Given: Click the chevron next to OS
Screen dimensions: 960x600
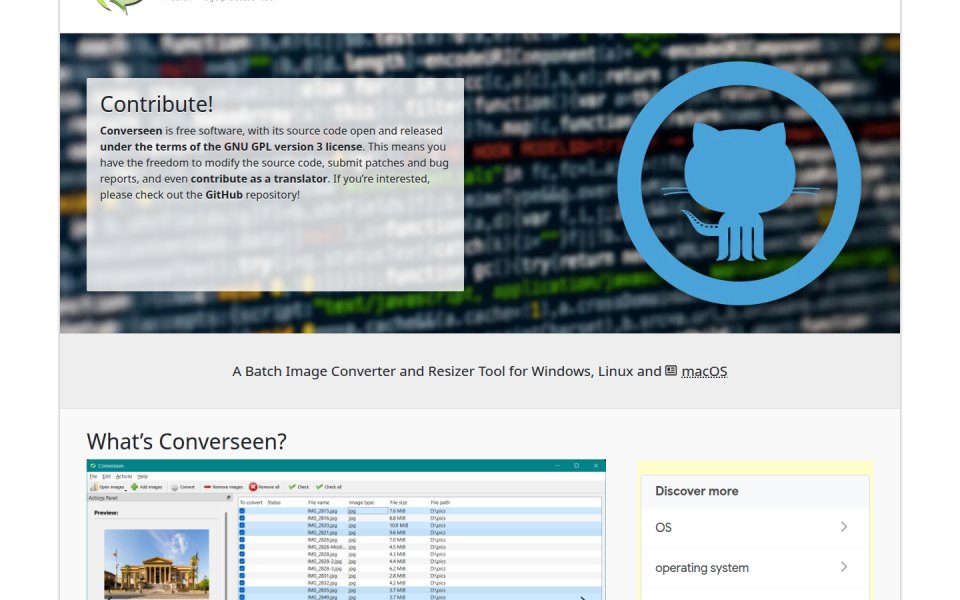Looking at the screenshot, I should point(844,527).
